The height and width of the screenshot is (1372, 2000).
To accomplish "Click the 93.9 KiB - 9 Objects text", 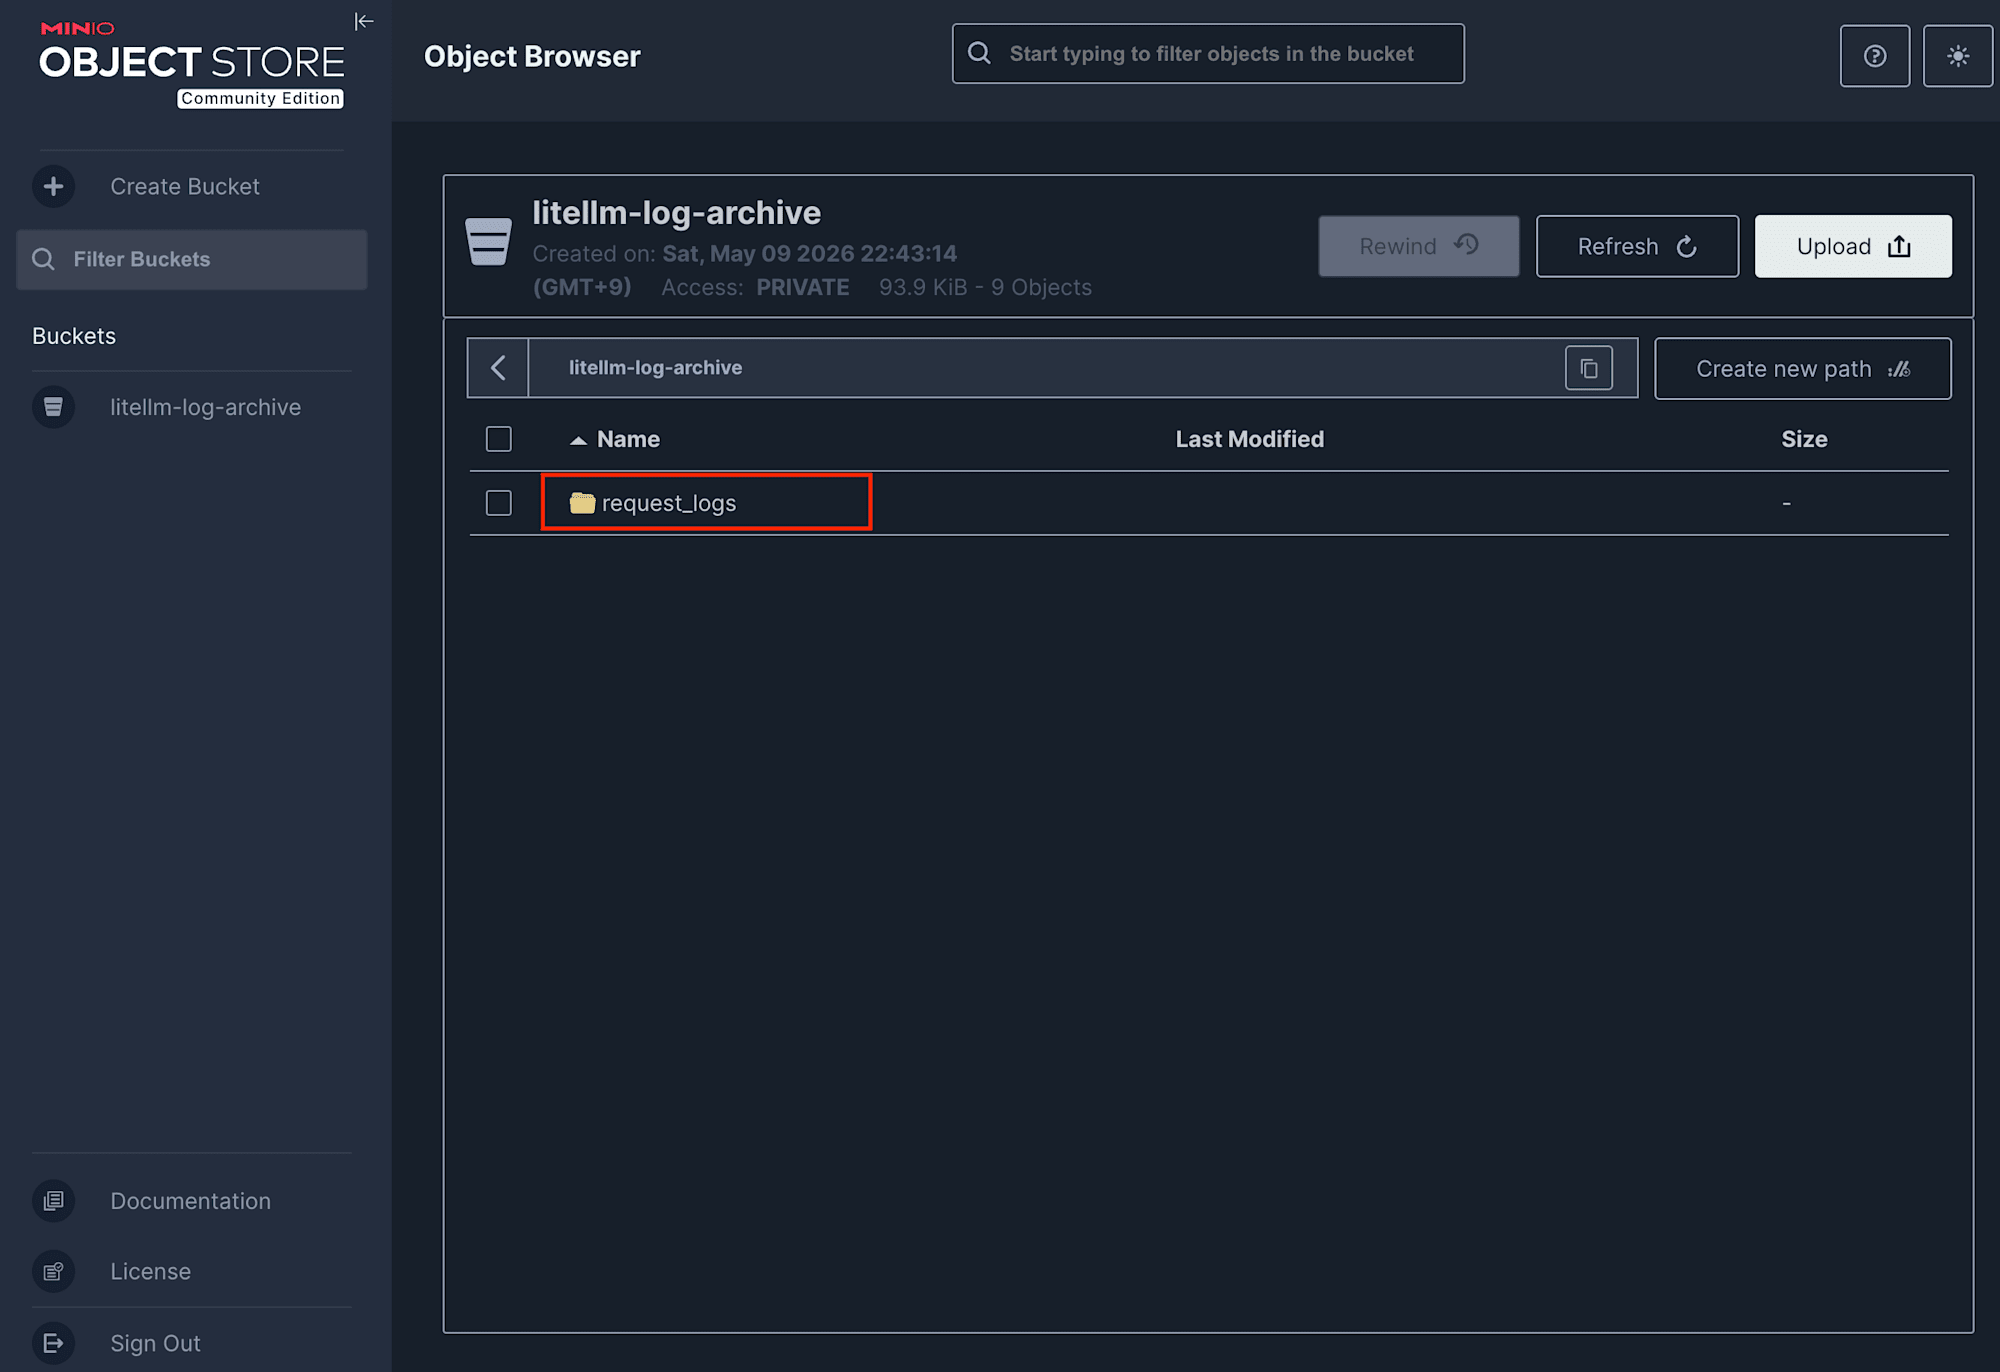I will click(985, 287).
